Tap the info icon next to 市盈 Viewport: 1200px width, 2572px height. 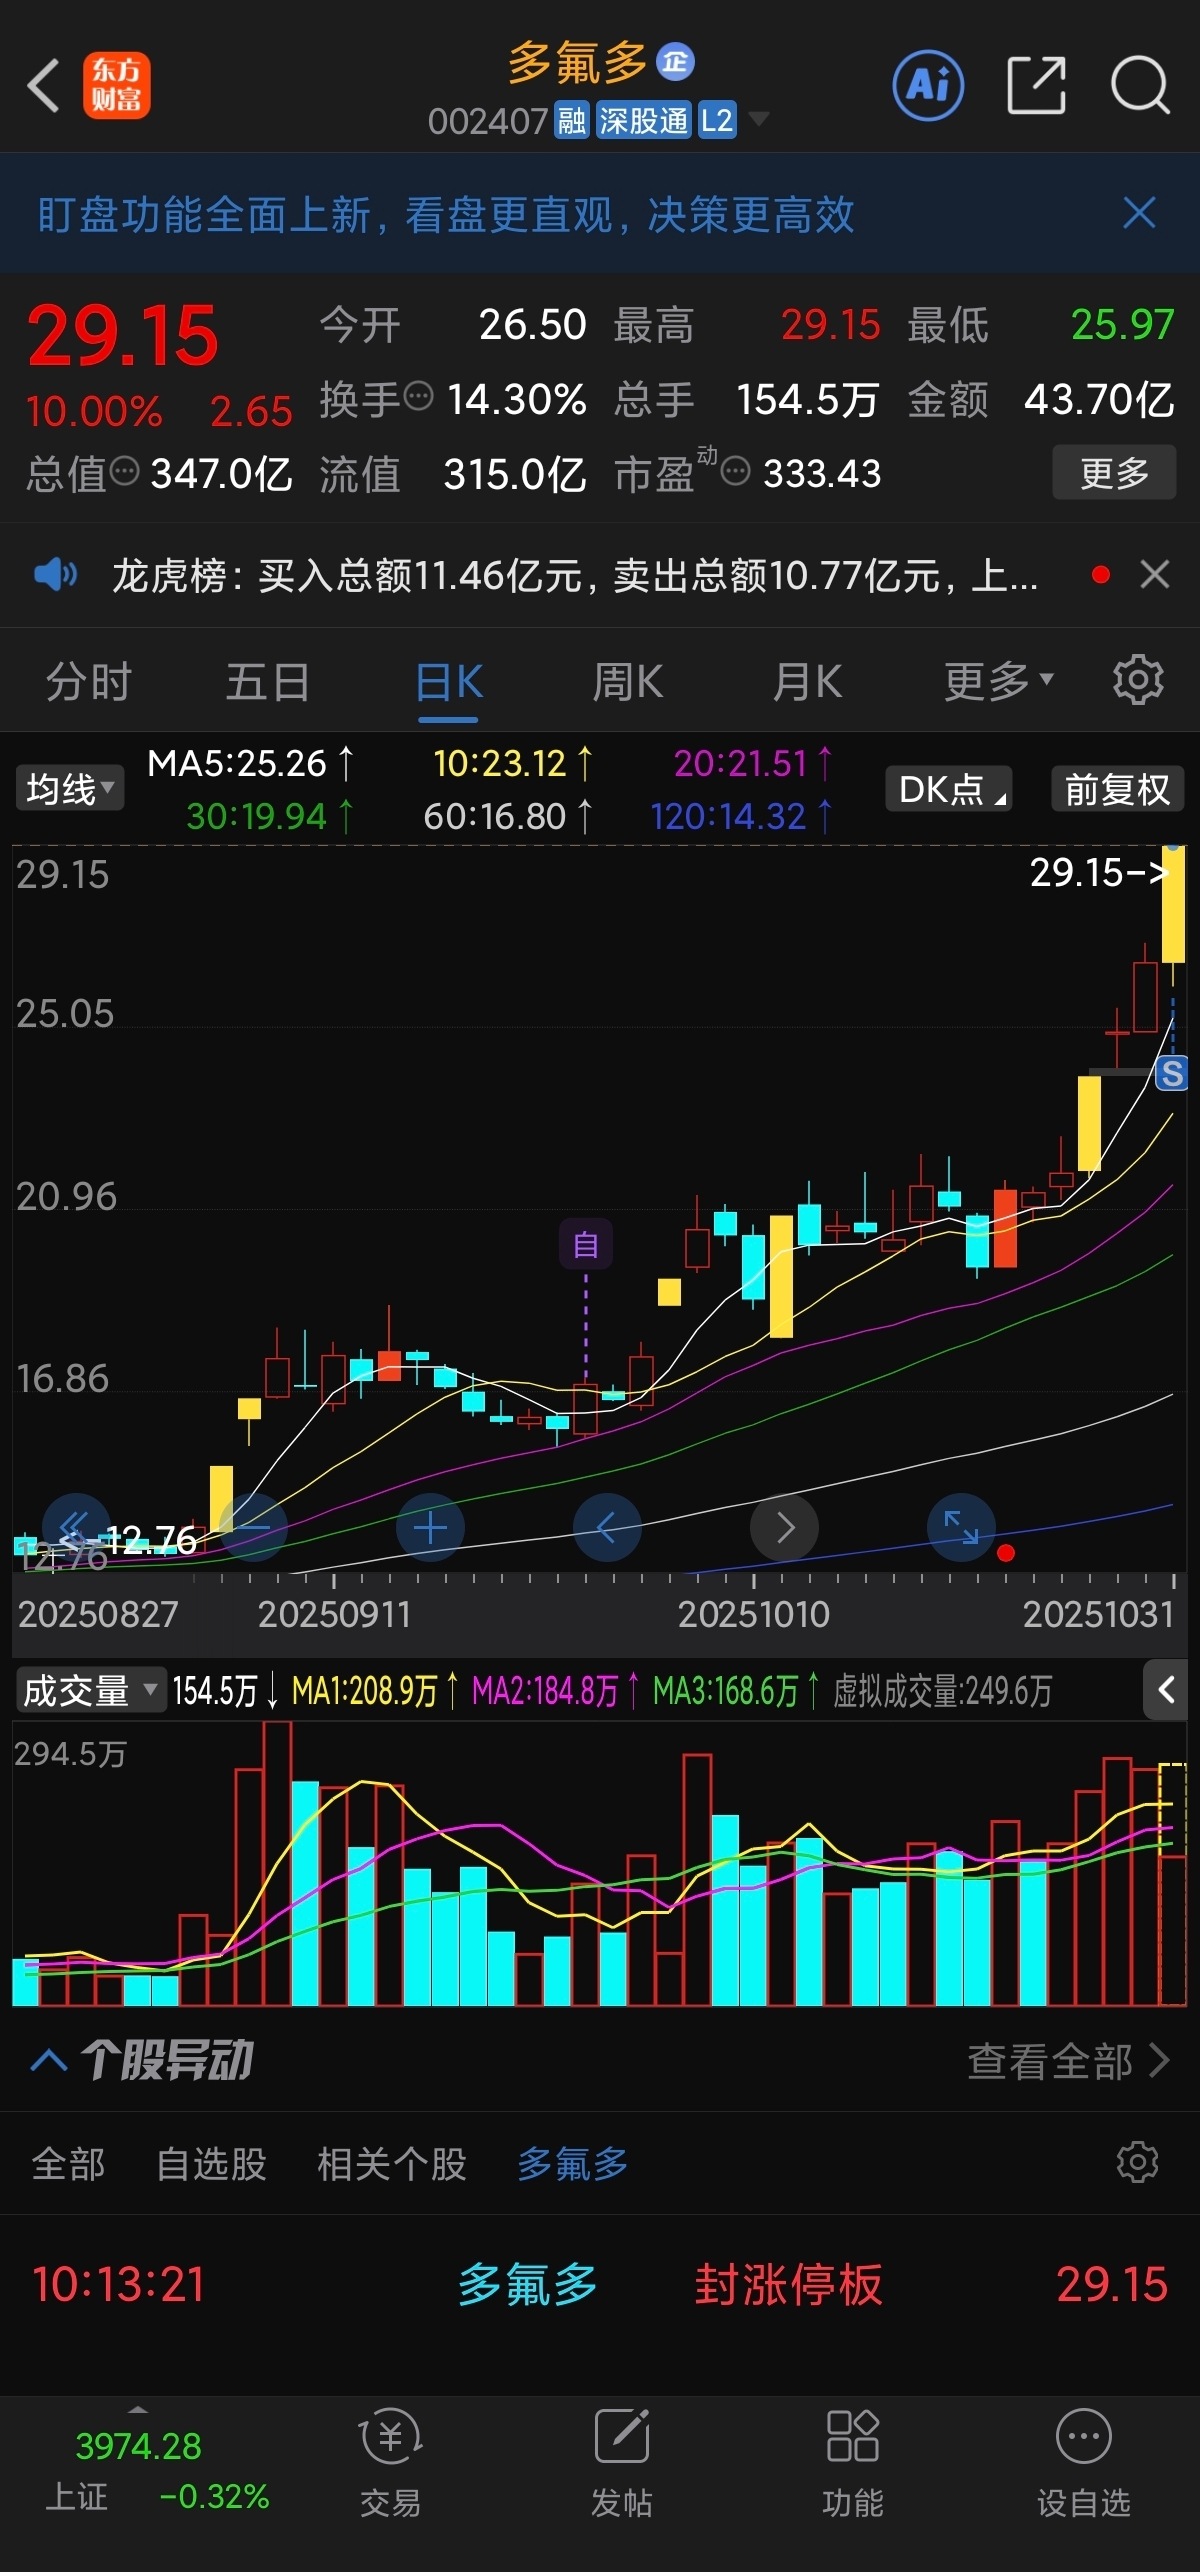click(x=735, y=470)
